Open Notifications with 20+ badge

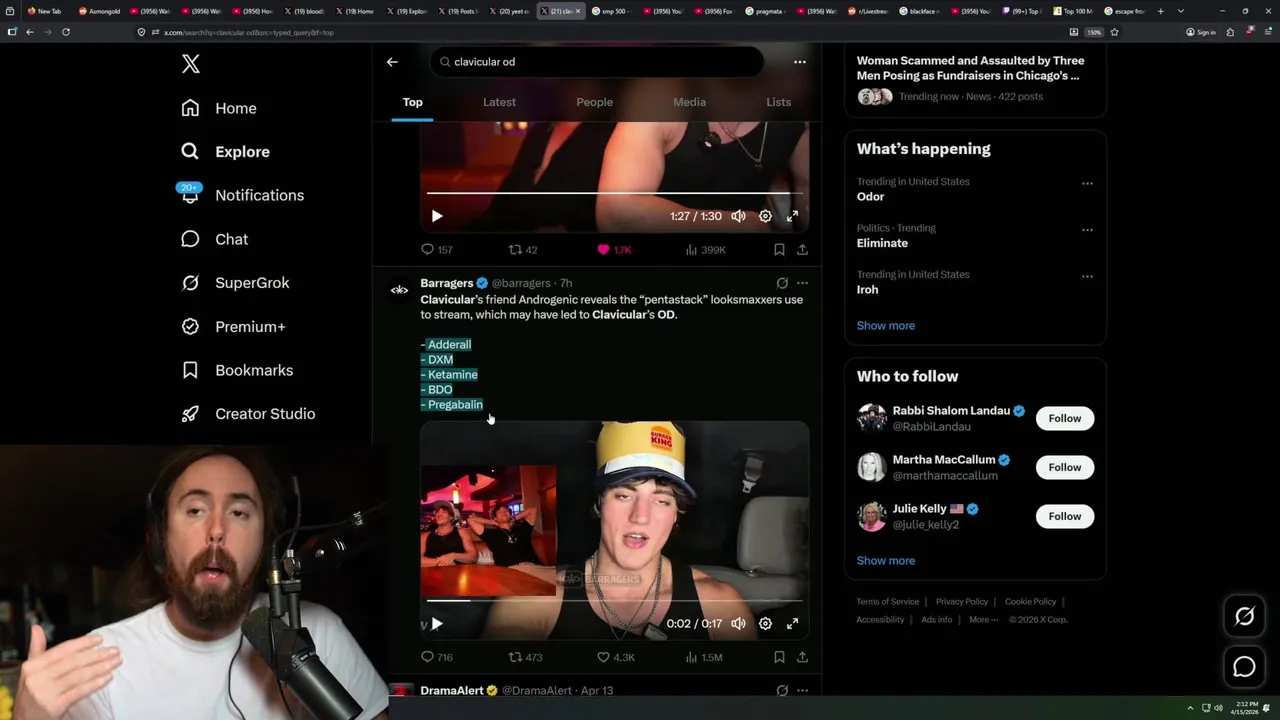pos(241,195)
